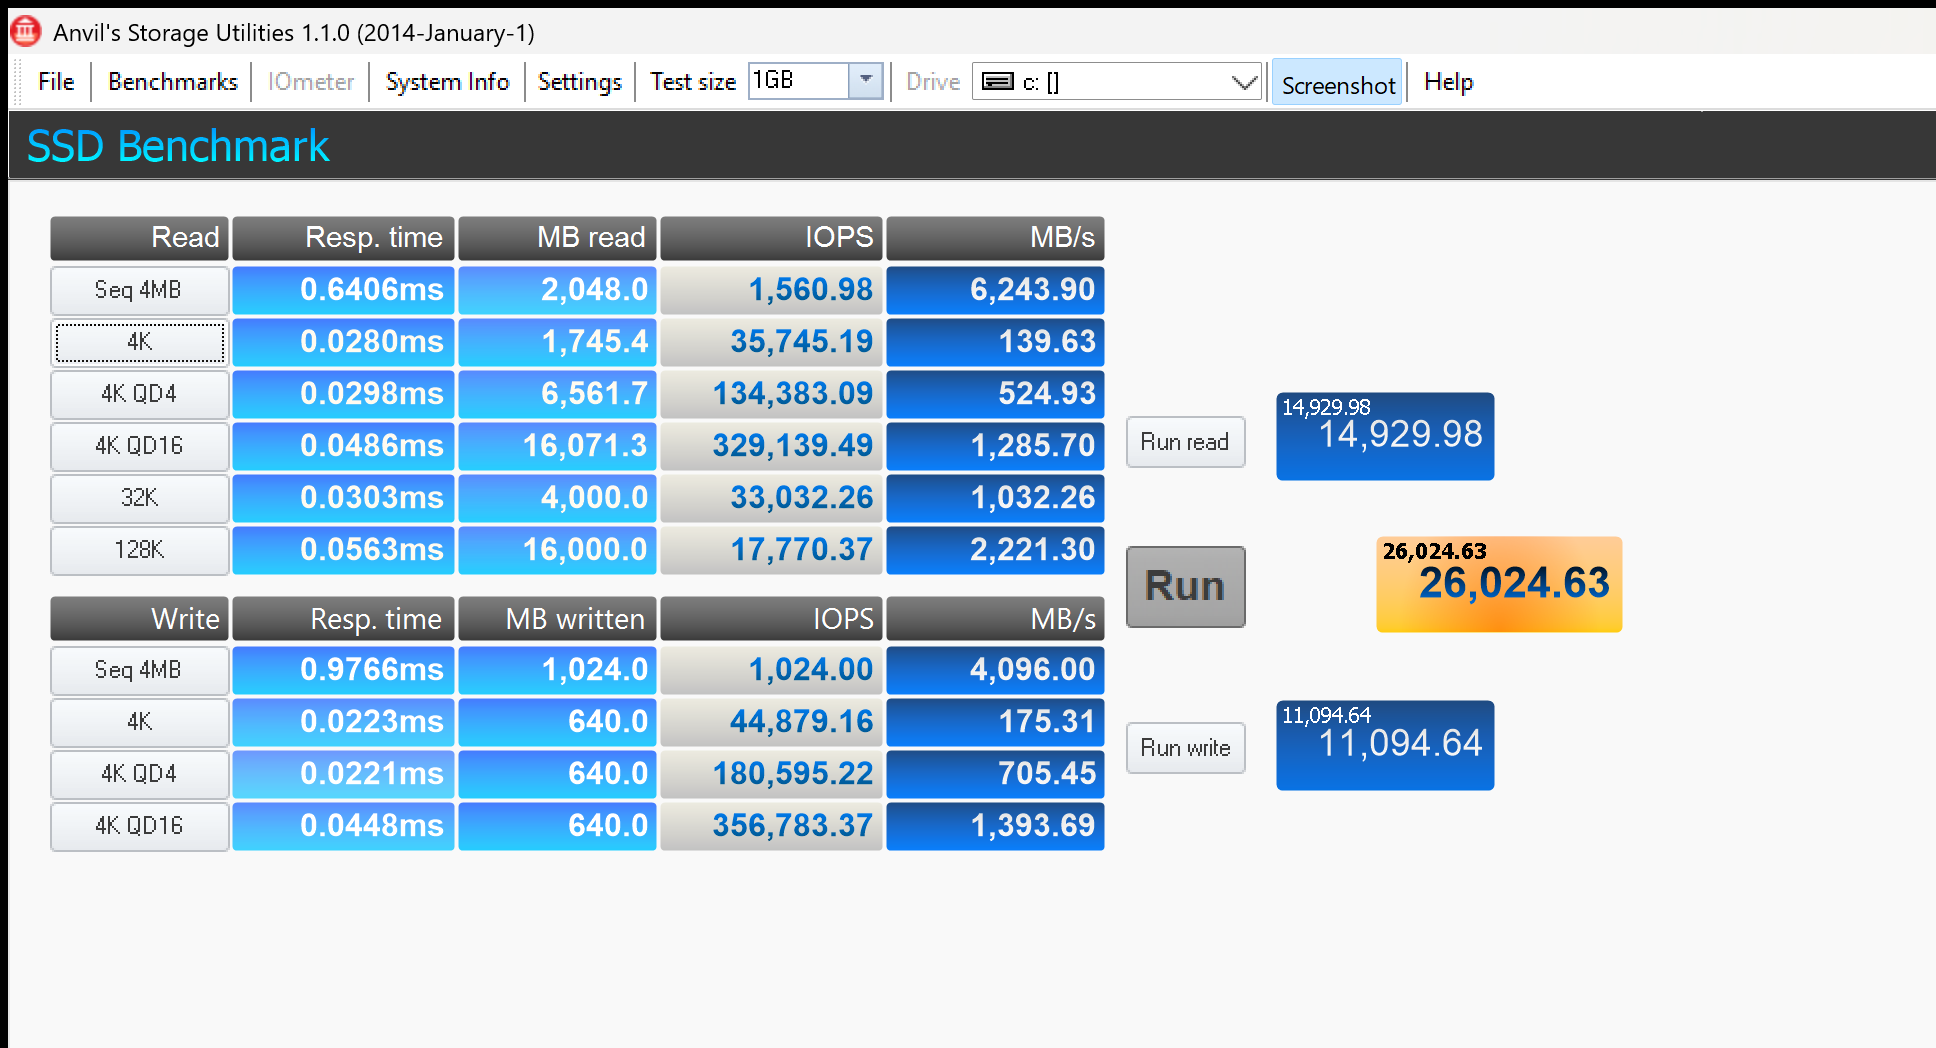Image resolution: width=1936 pixels, height=1048 pixels.
Task: Click the Anvil's Storage Utilities app icon
Action: 25,32
